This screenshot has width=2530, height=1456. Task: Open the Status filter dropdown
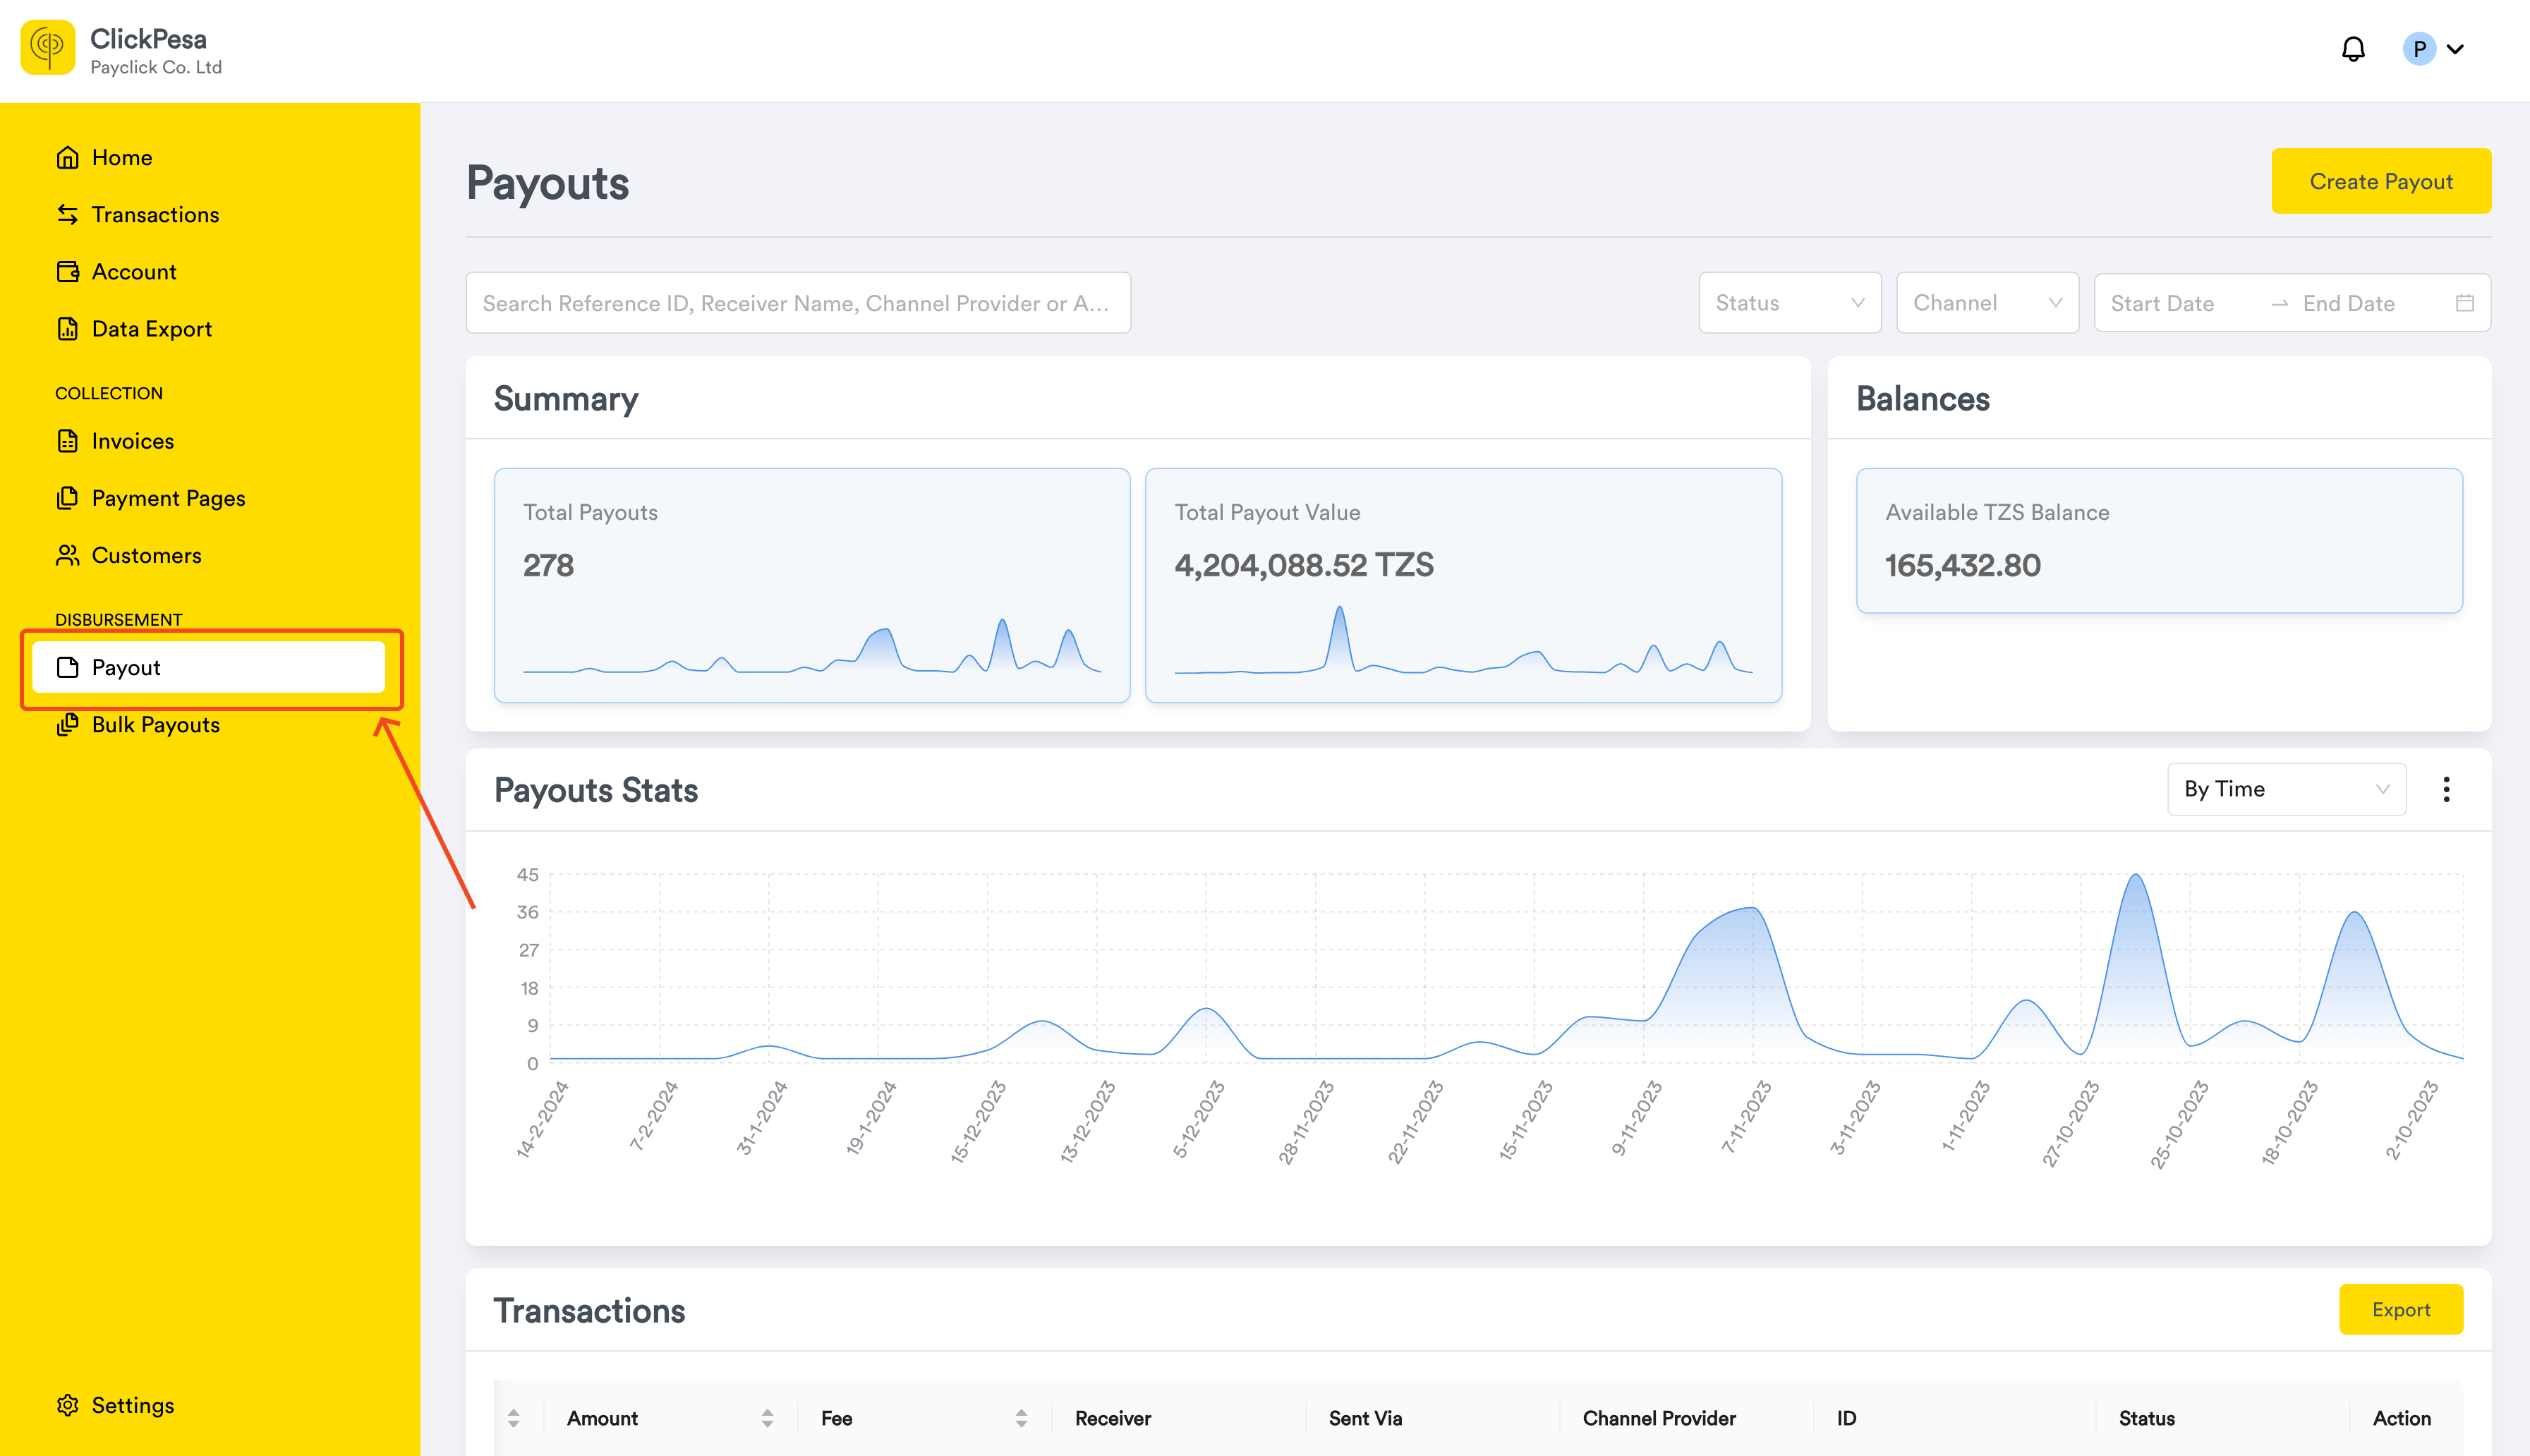coord(1790,302)
